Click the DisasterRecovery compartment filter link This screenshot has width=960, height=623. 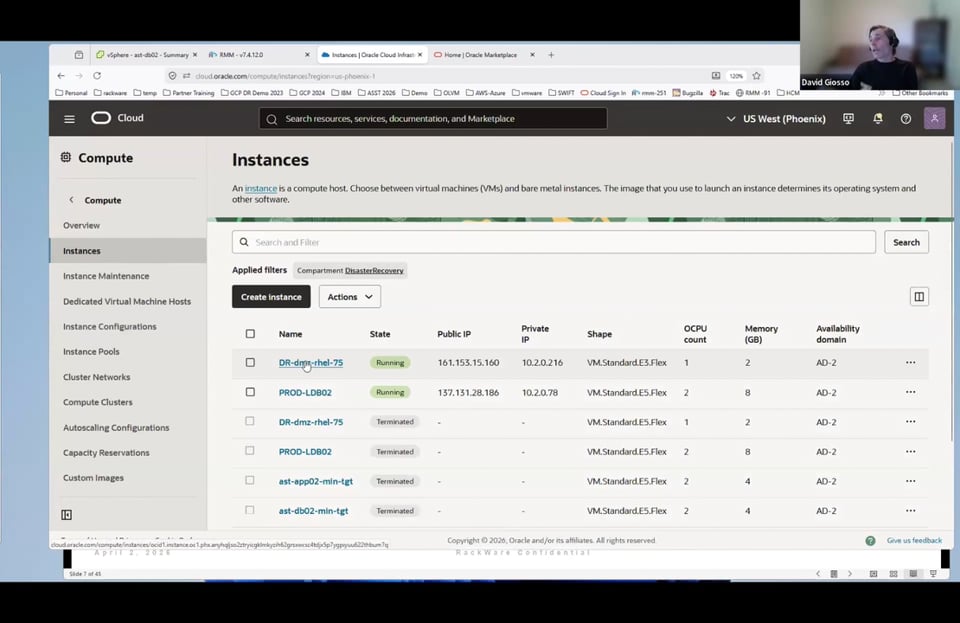coord(374,270)
